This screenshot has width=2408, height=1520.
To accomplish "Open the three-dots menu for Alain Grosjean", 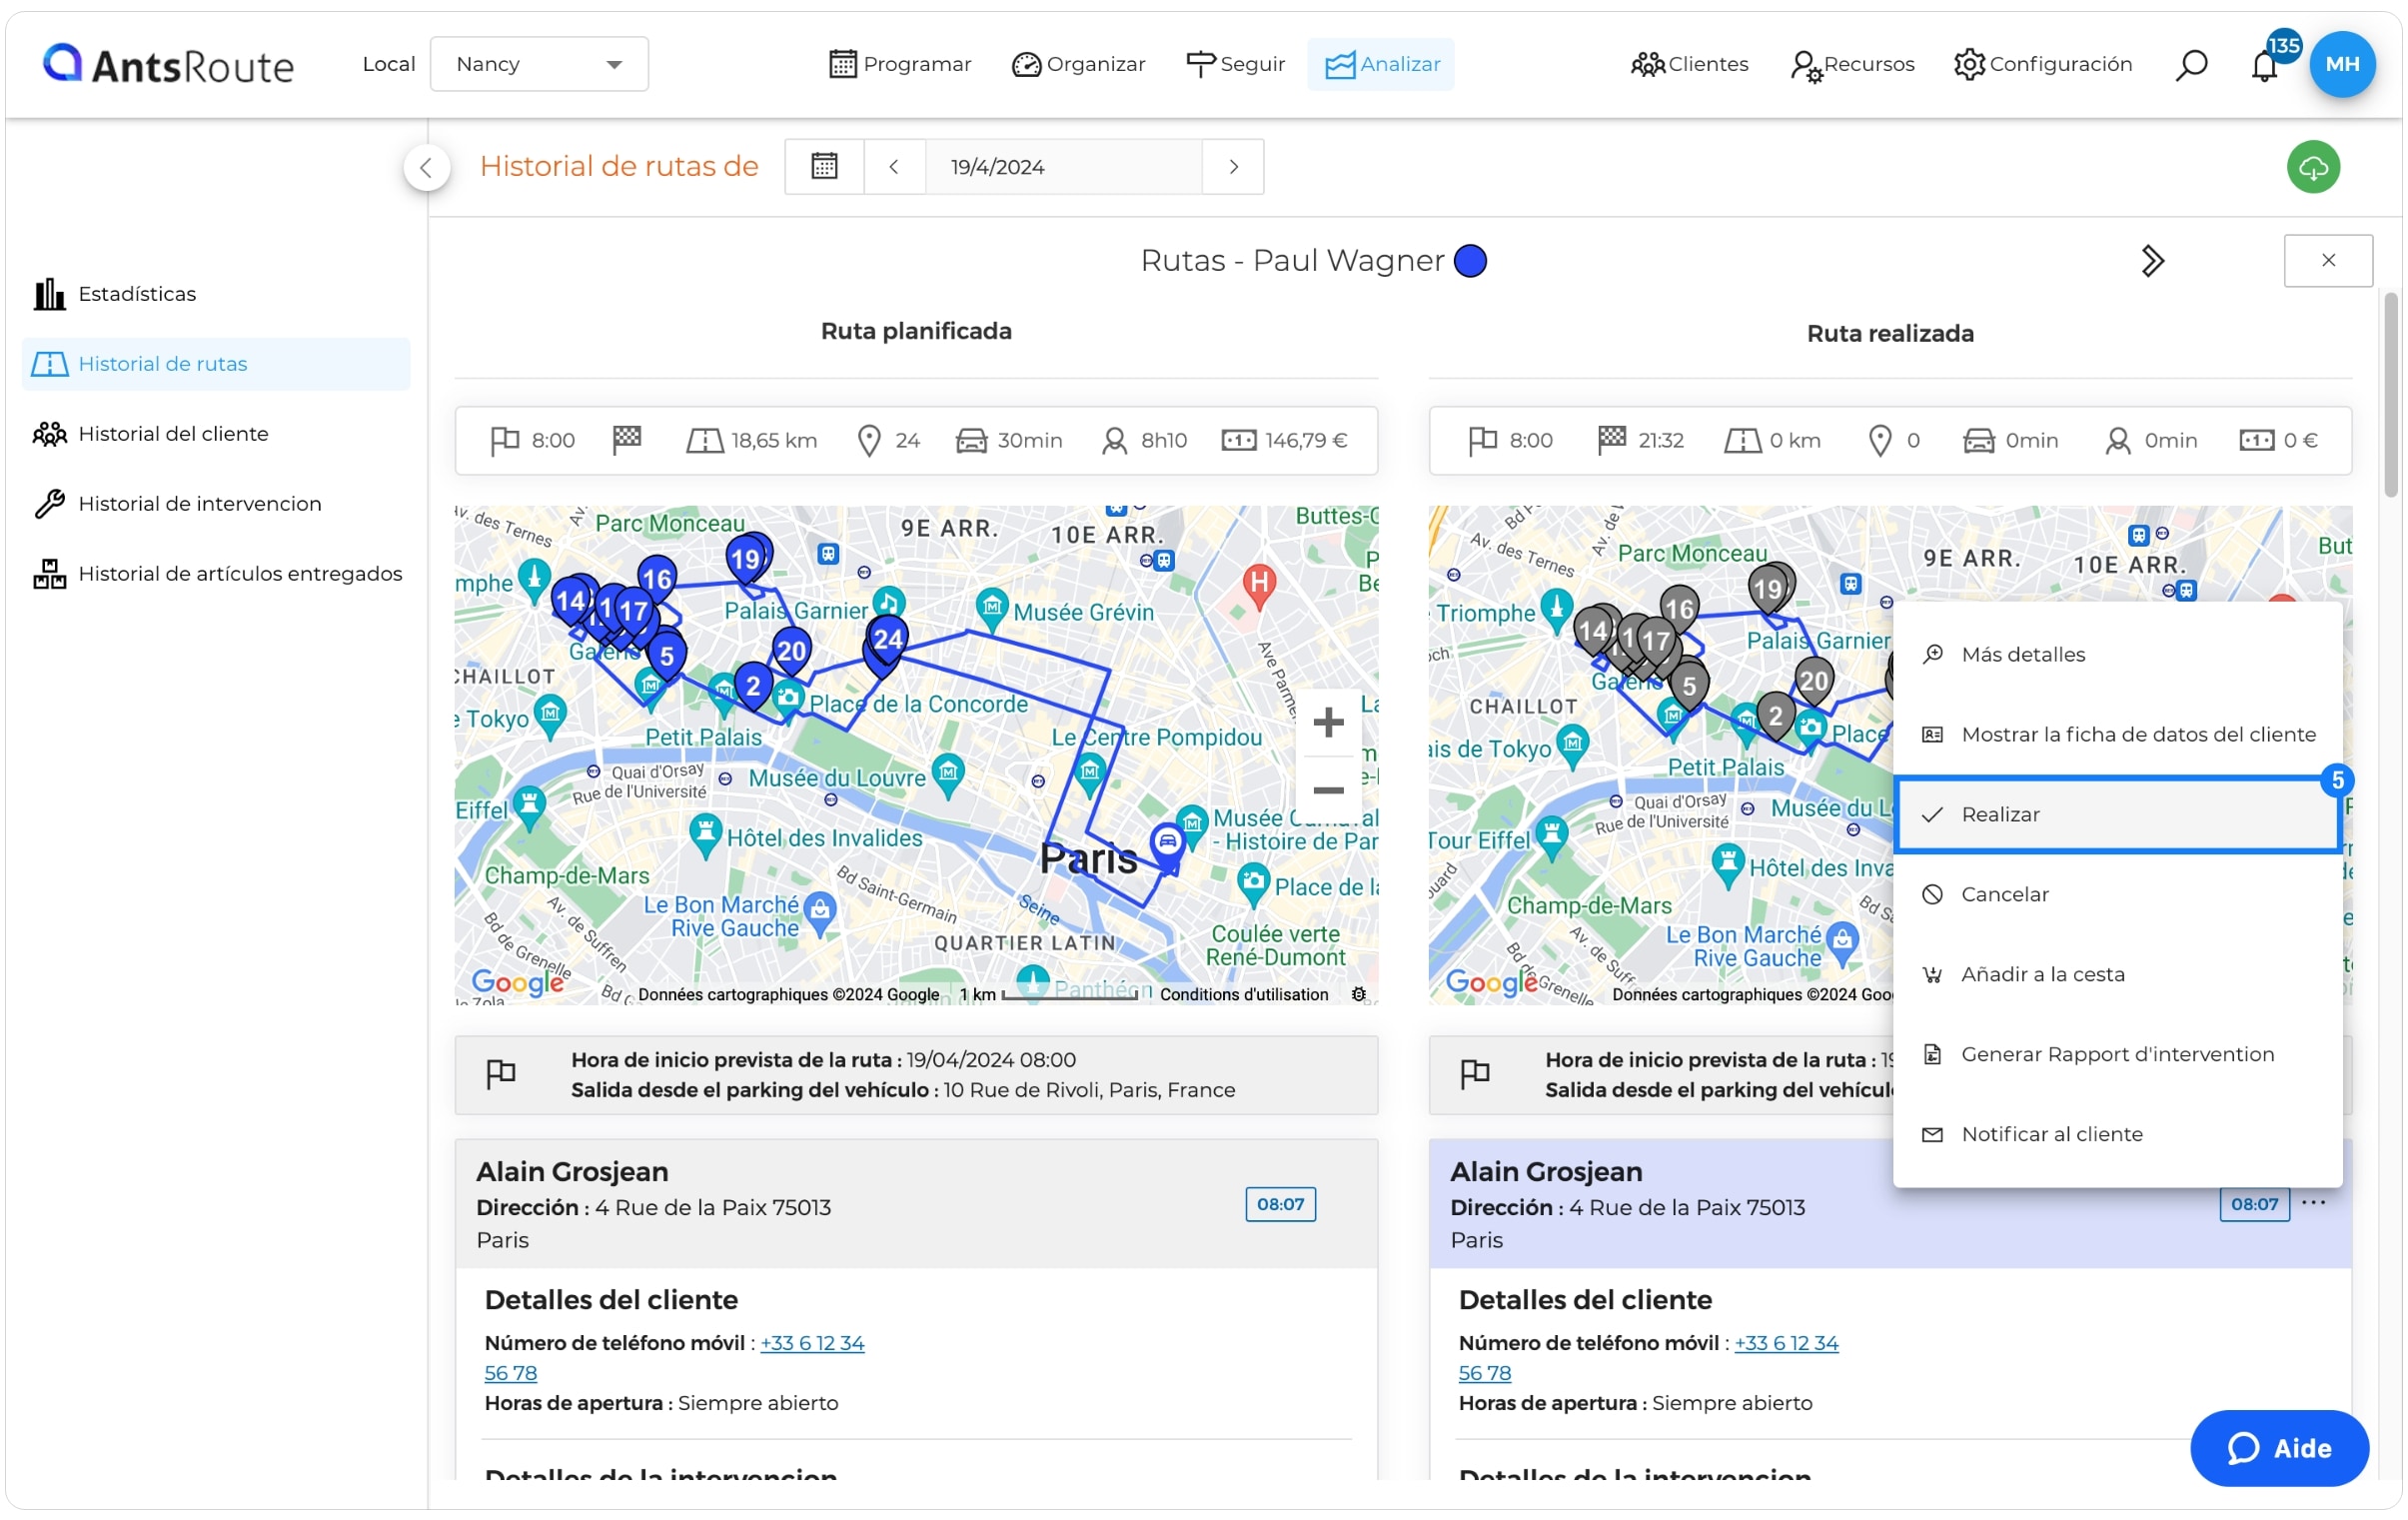I will (x=2314, y=1203).
